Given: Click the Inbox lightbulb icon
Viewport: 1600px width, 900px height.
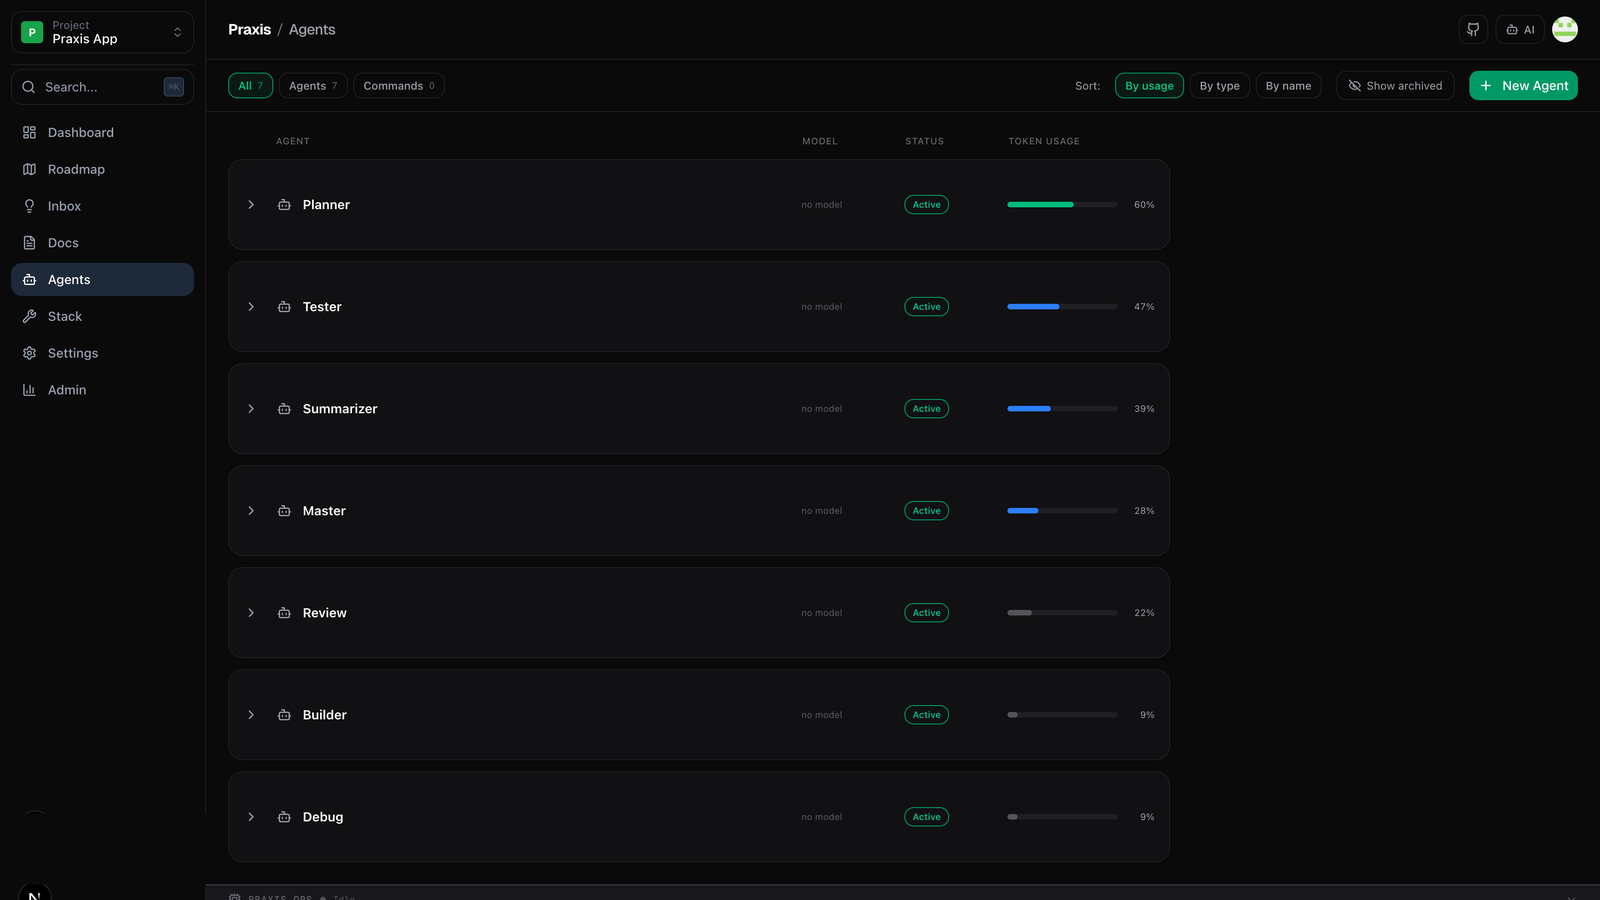Looking at the screenshot, I should tap(29, 206).
